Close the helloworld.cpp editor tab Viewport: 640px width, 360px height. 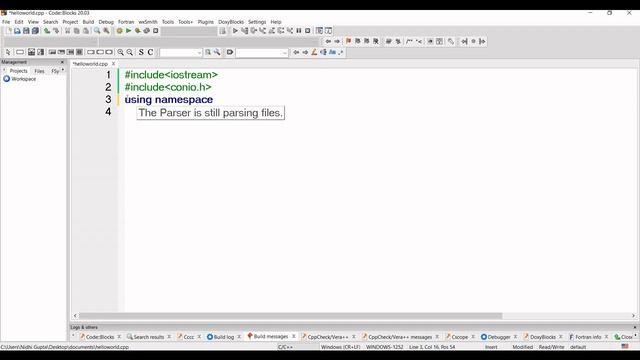[x=113, y=64]
